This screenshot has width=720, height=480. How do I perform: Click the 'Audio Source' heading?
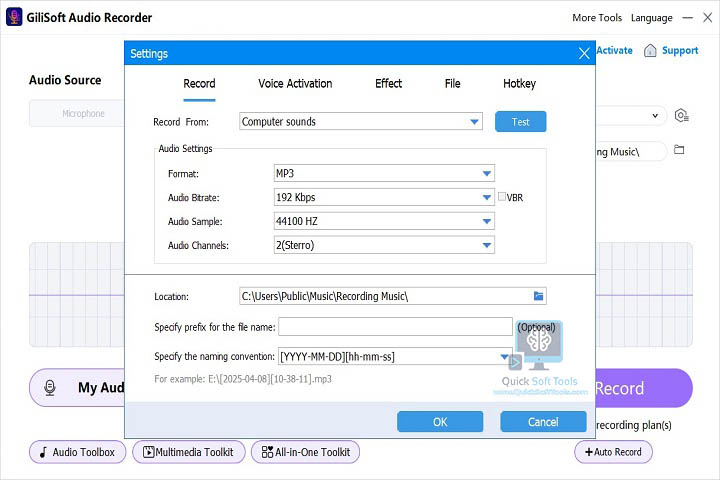[x=65, y=80]
